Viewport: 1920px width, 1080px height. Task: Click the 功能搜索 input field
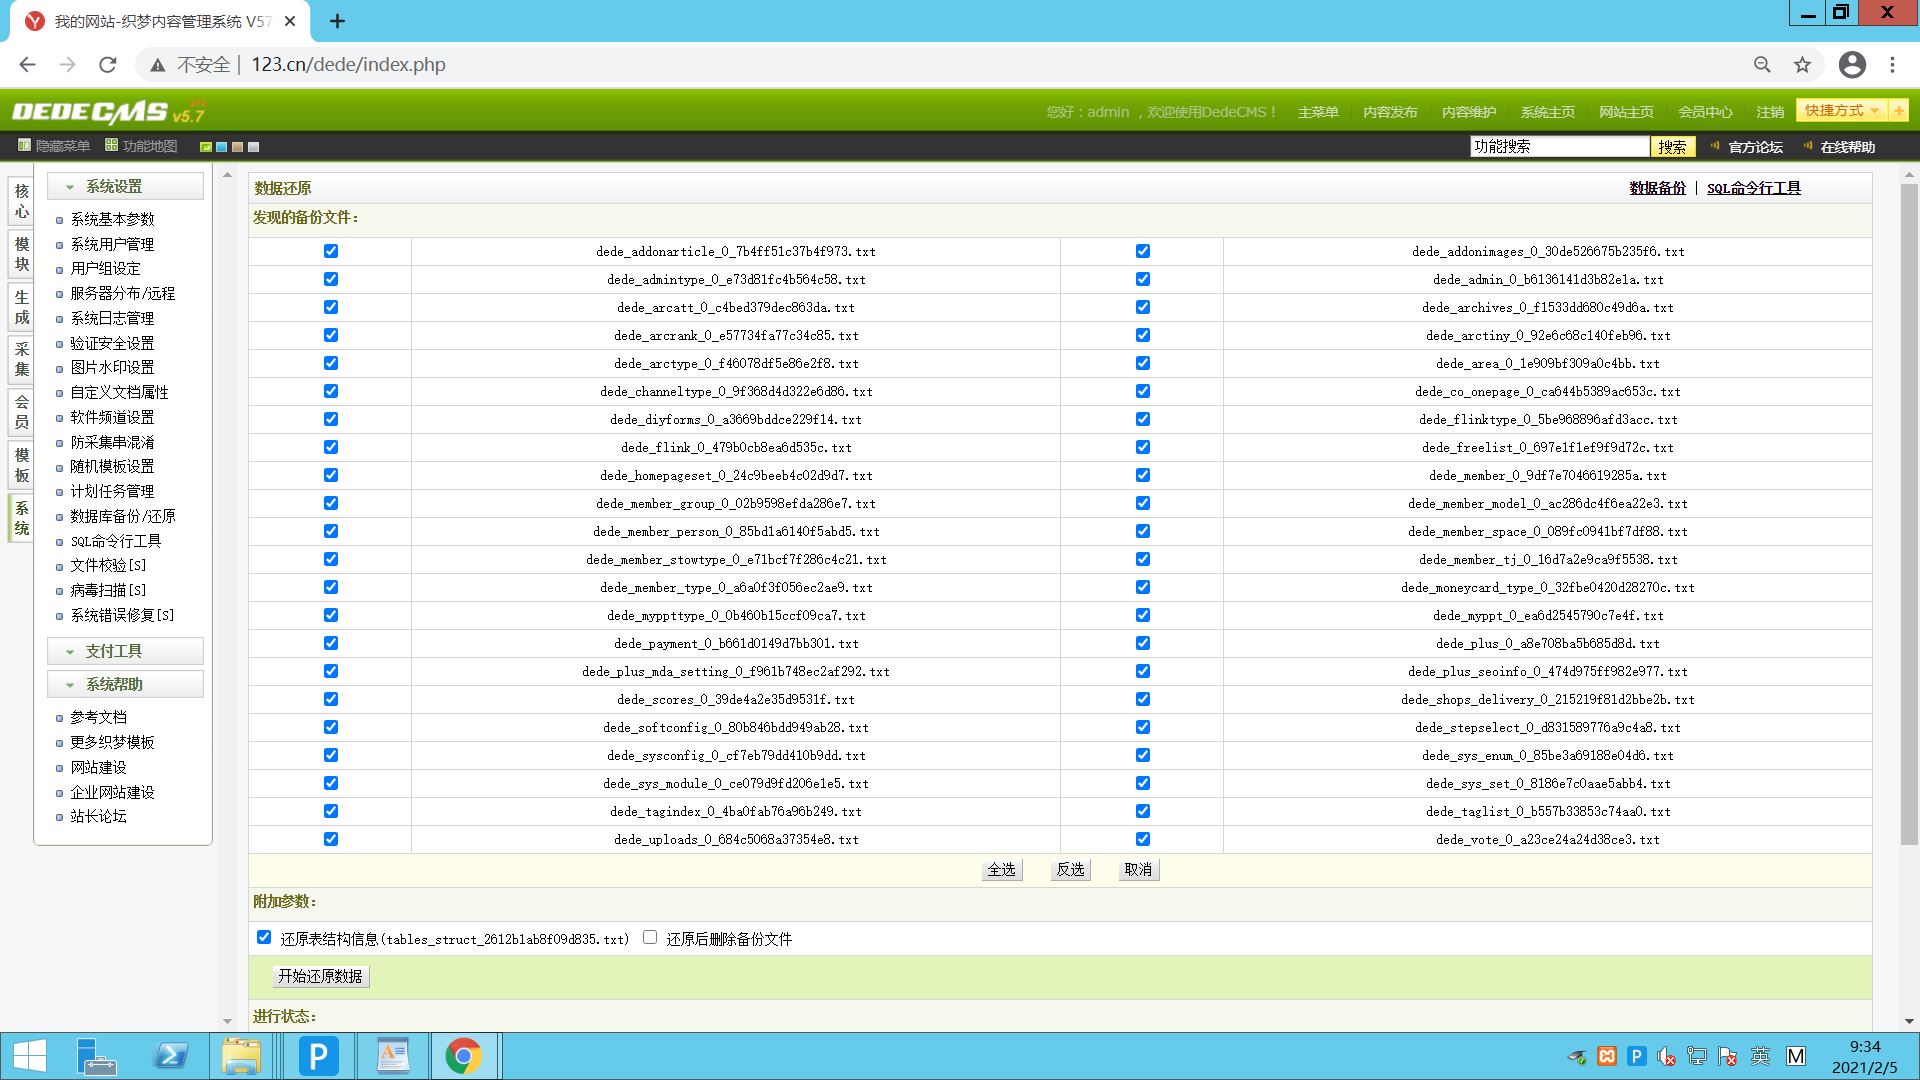pyautogui.click(x=1558, y=147)
